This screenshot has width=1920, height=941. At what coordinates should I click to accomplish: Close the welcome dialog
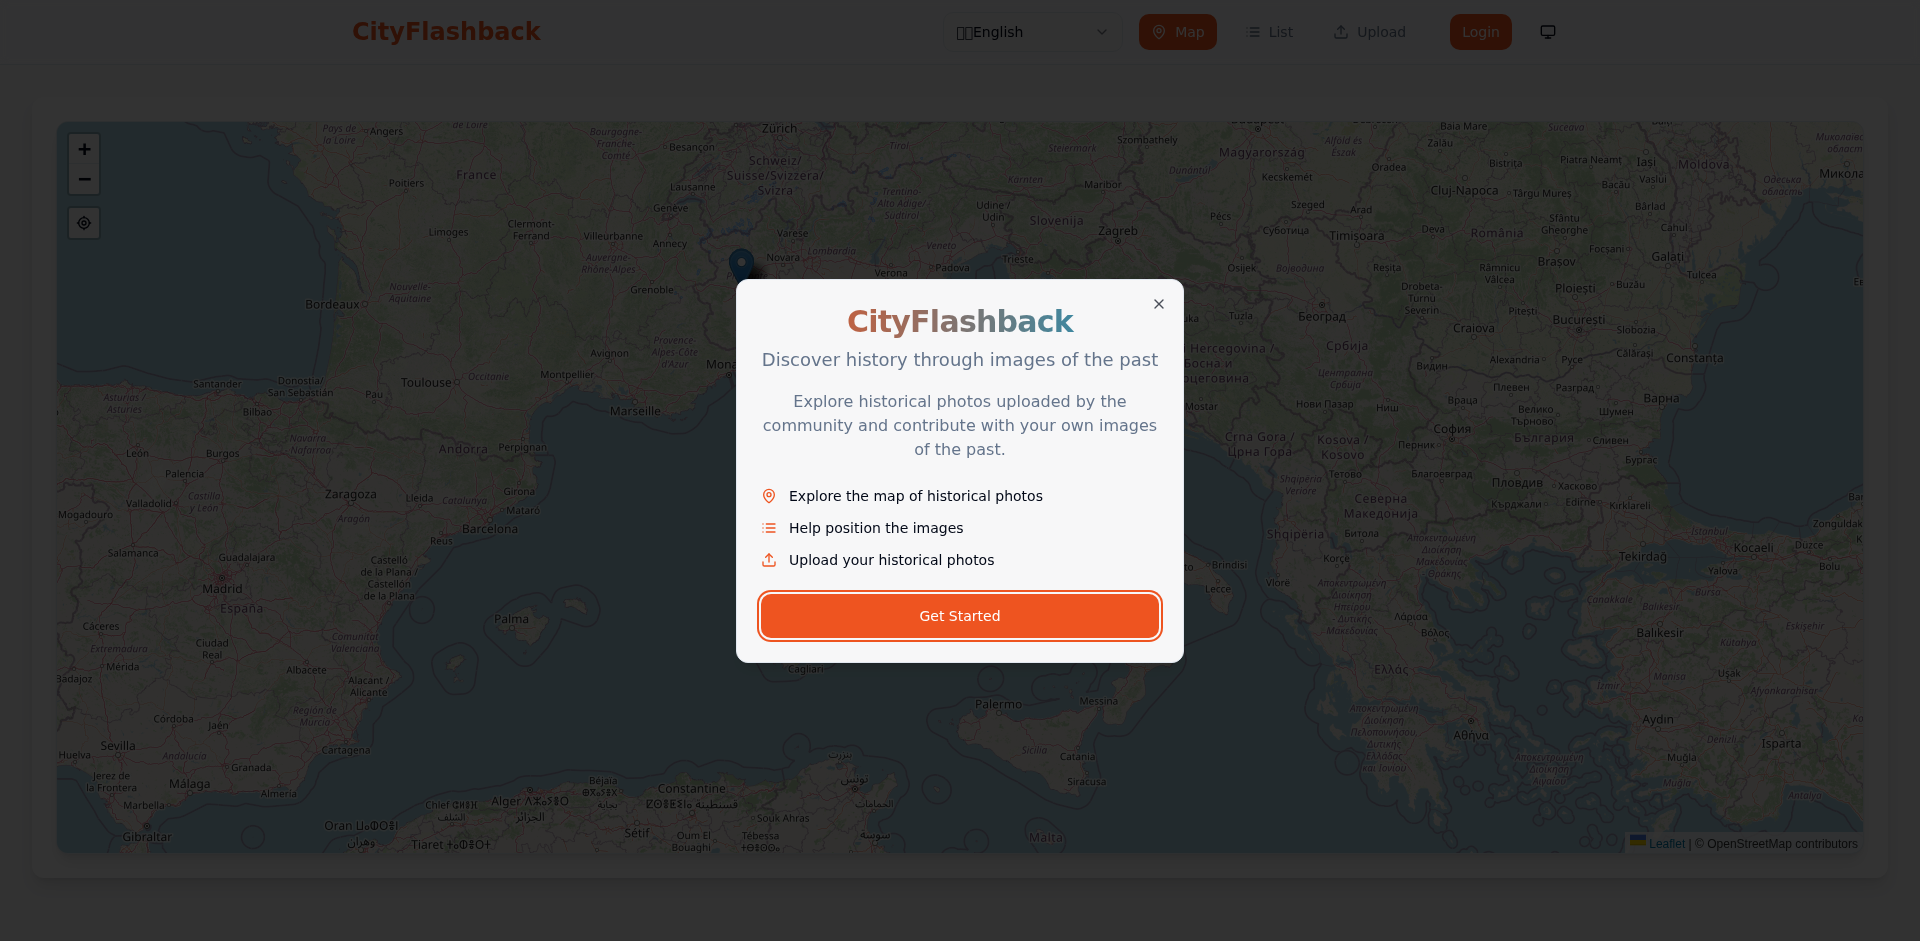coord(1159,304)
